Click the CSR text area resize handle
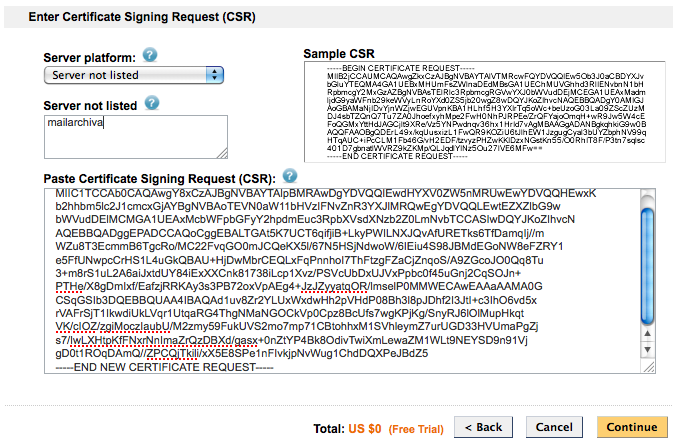Screen dimensions: 673x442 pos(649,367)
